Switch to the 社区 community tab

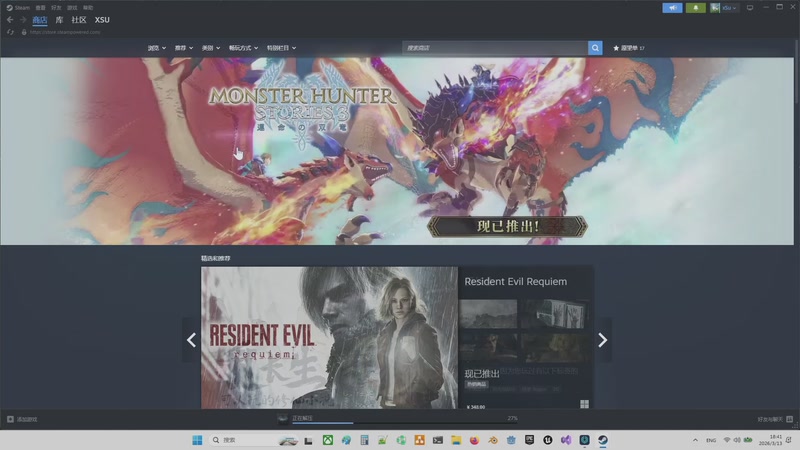click(79, 20)
